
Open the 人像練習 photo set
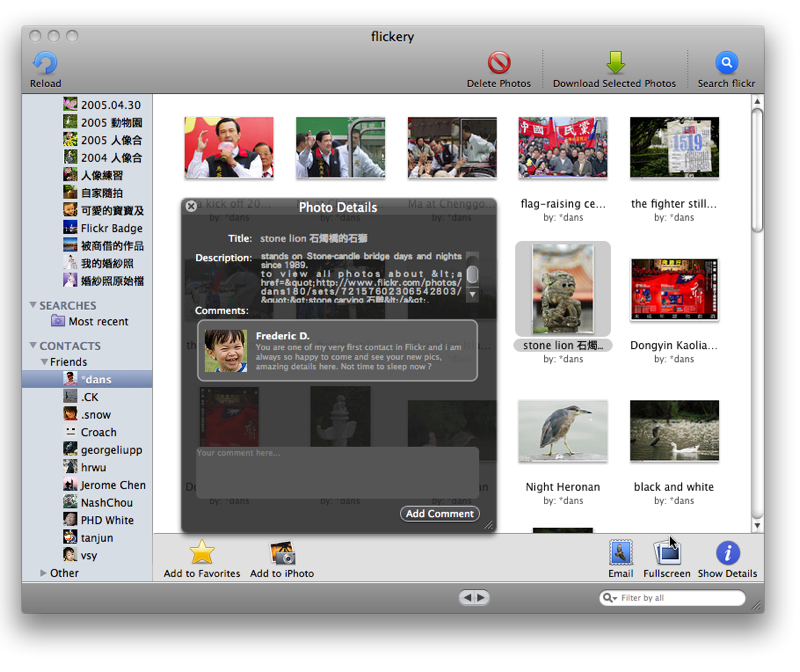tap(87, 175)
